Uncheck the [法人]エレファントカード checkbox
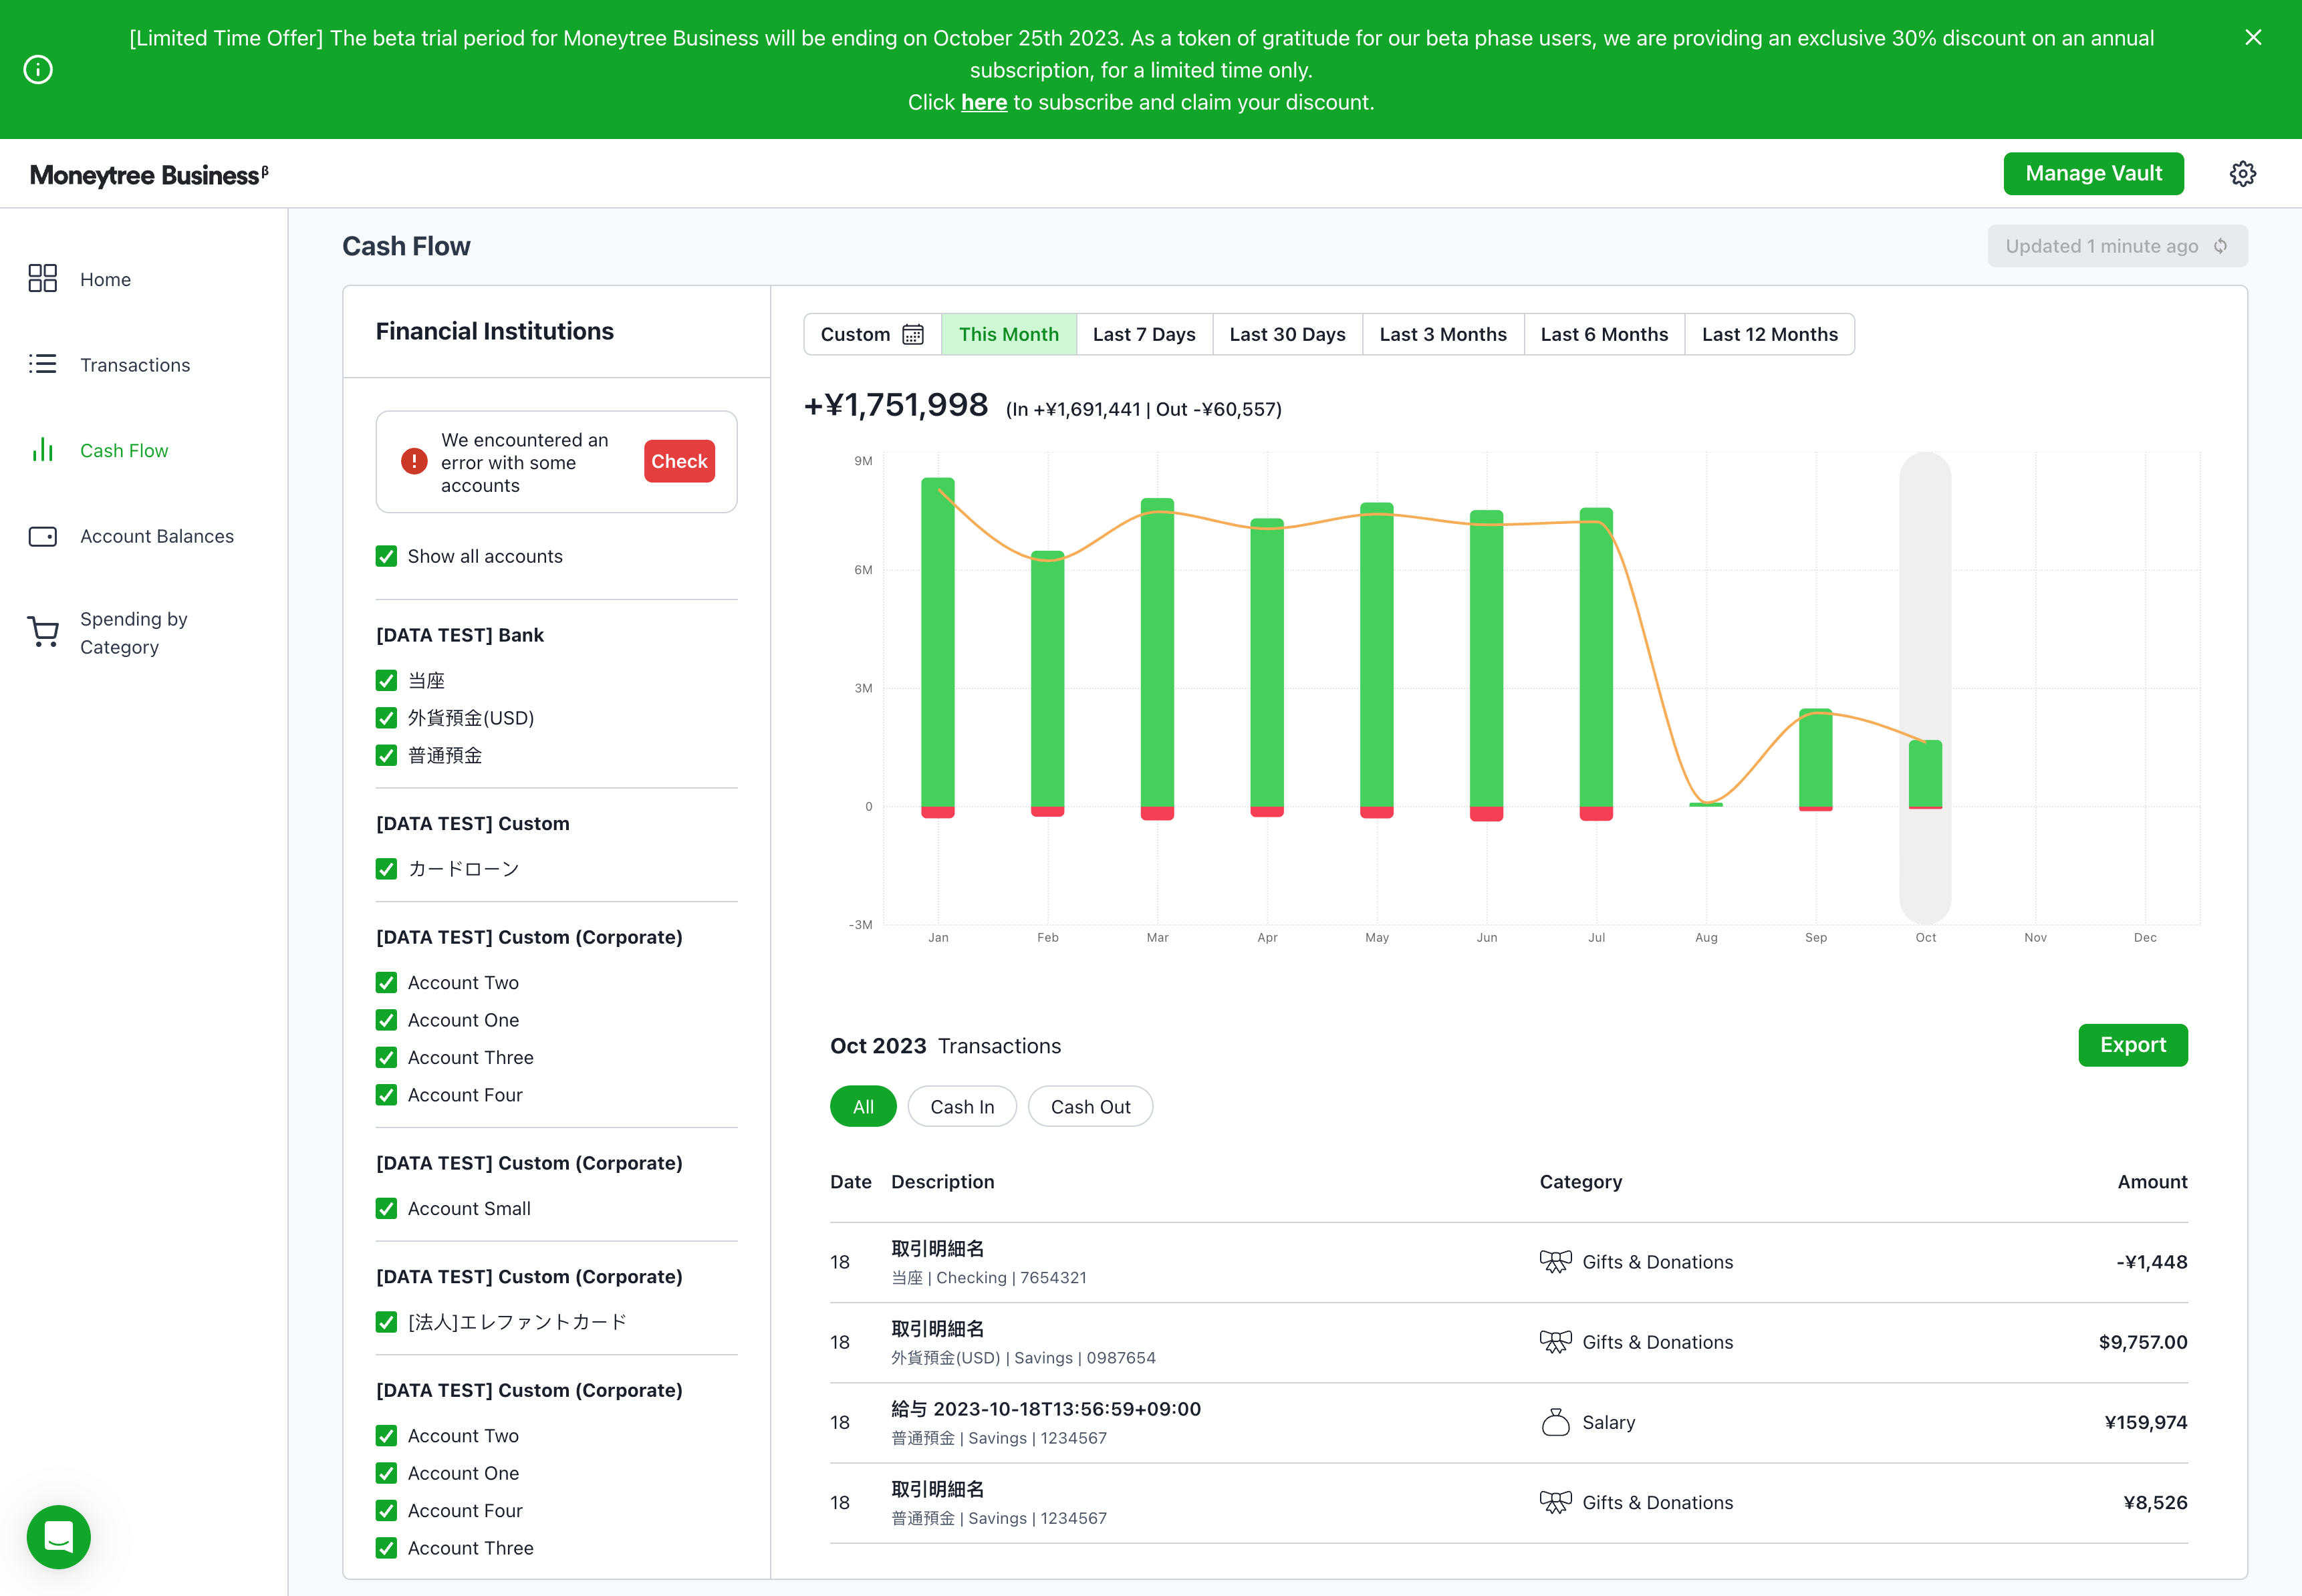Viewport: 2302px width, 1596px height. [386, 1322]
